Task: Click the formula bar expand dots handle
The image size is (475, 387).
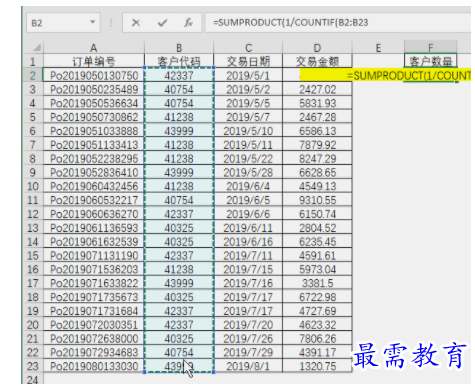Action: pyautogui.click(x=111, y=23)
